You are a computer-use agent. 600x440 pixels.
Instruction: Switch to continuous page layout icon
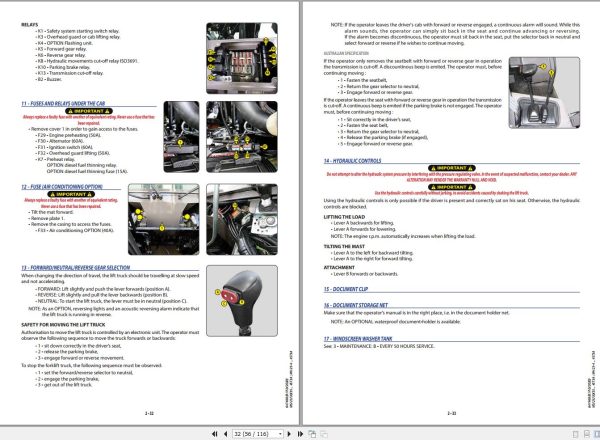point(587,434)
